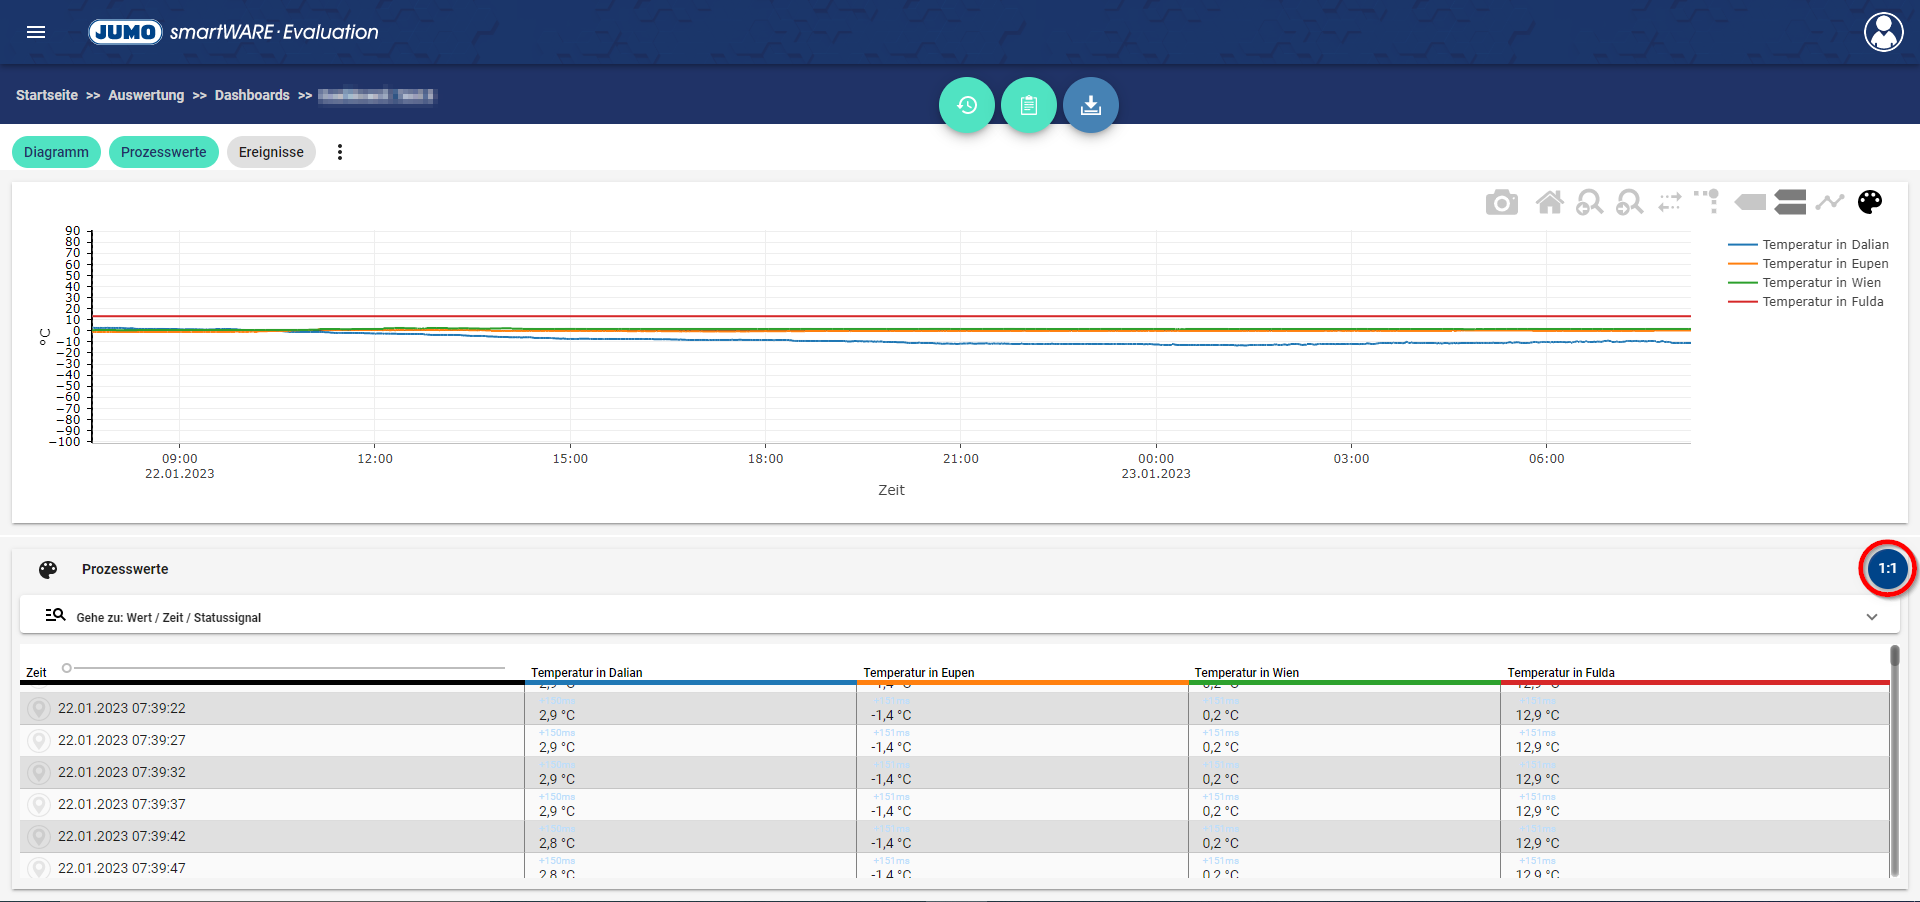Screen dimensions: 1920x902
Task: Navigate to Startseite breadcrumb link
Action: point(47,95)
